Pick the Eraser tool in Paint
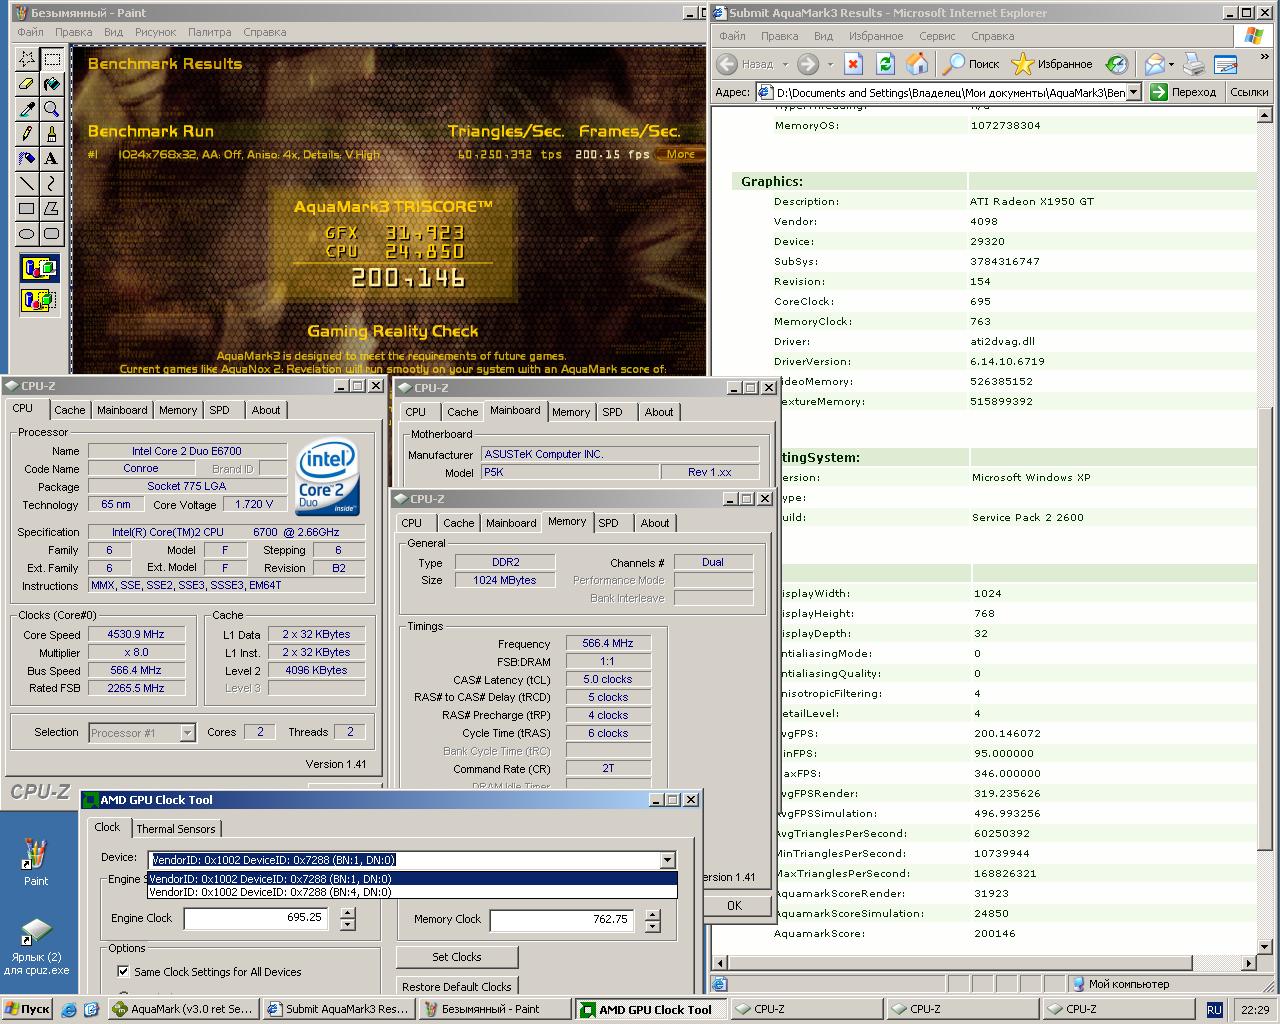This screenshot has height=1024, width=1280. pos(27,84)
